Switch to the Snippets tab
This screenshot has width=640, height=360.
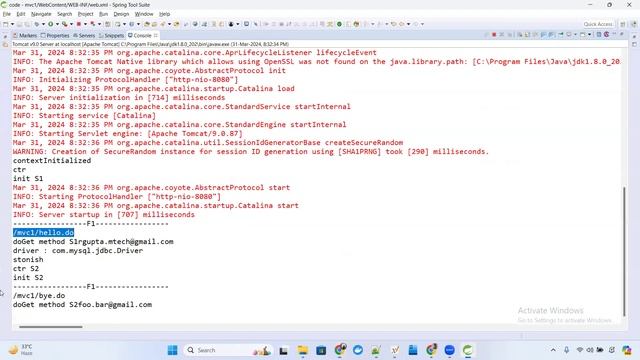(x=111, y=36)
